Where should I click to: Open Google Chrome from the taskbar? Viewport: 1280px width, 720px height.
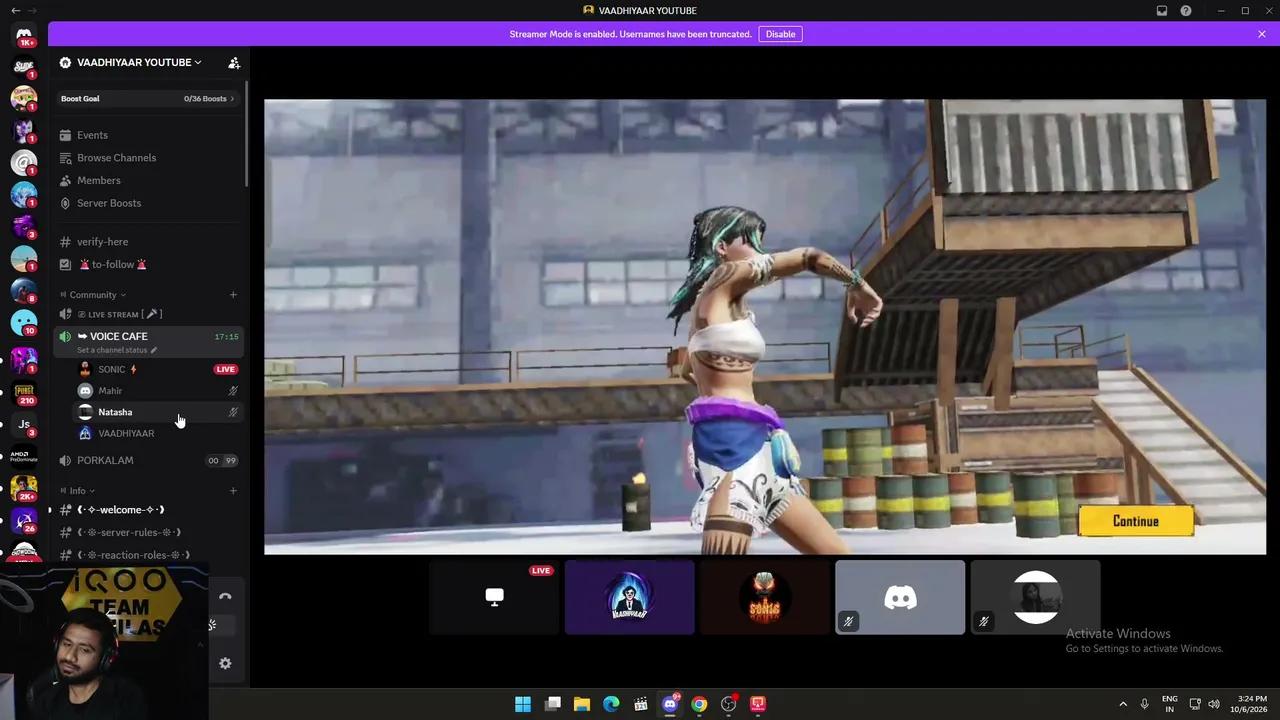[x=699, y=704]
